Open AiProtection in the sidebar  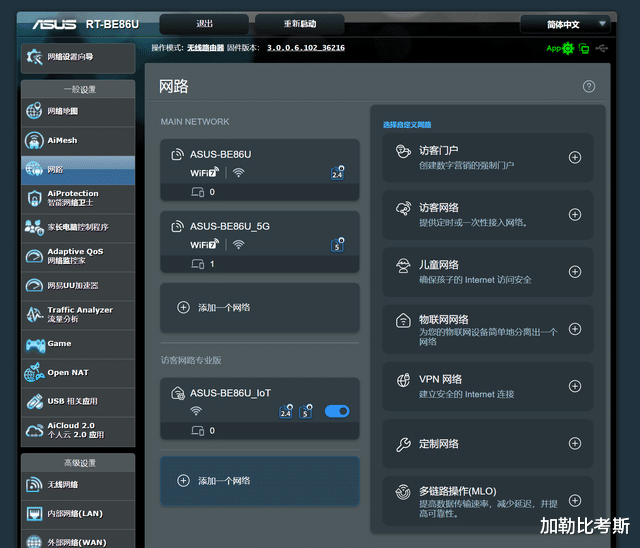tap(78, 199)
